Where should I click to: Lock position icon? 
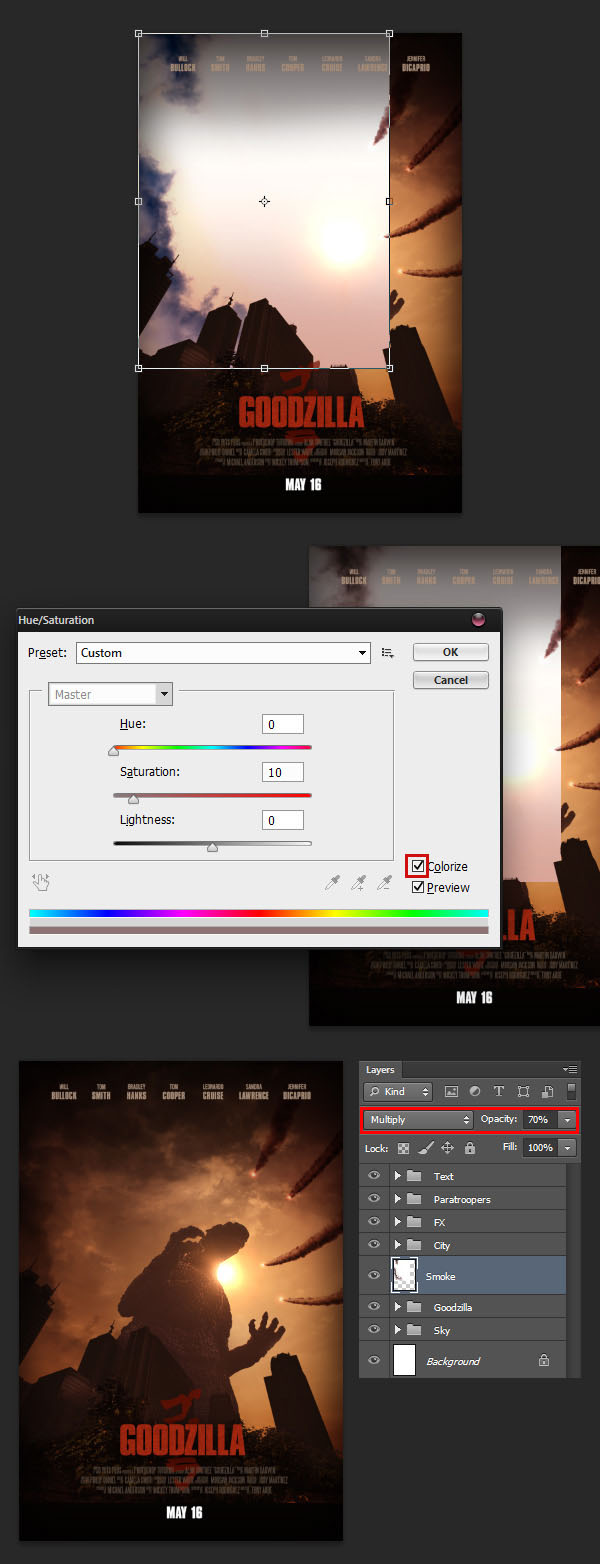tap(448, 1148)
